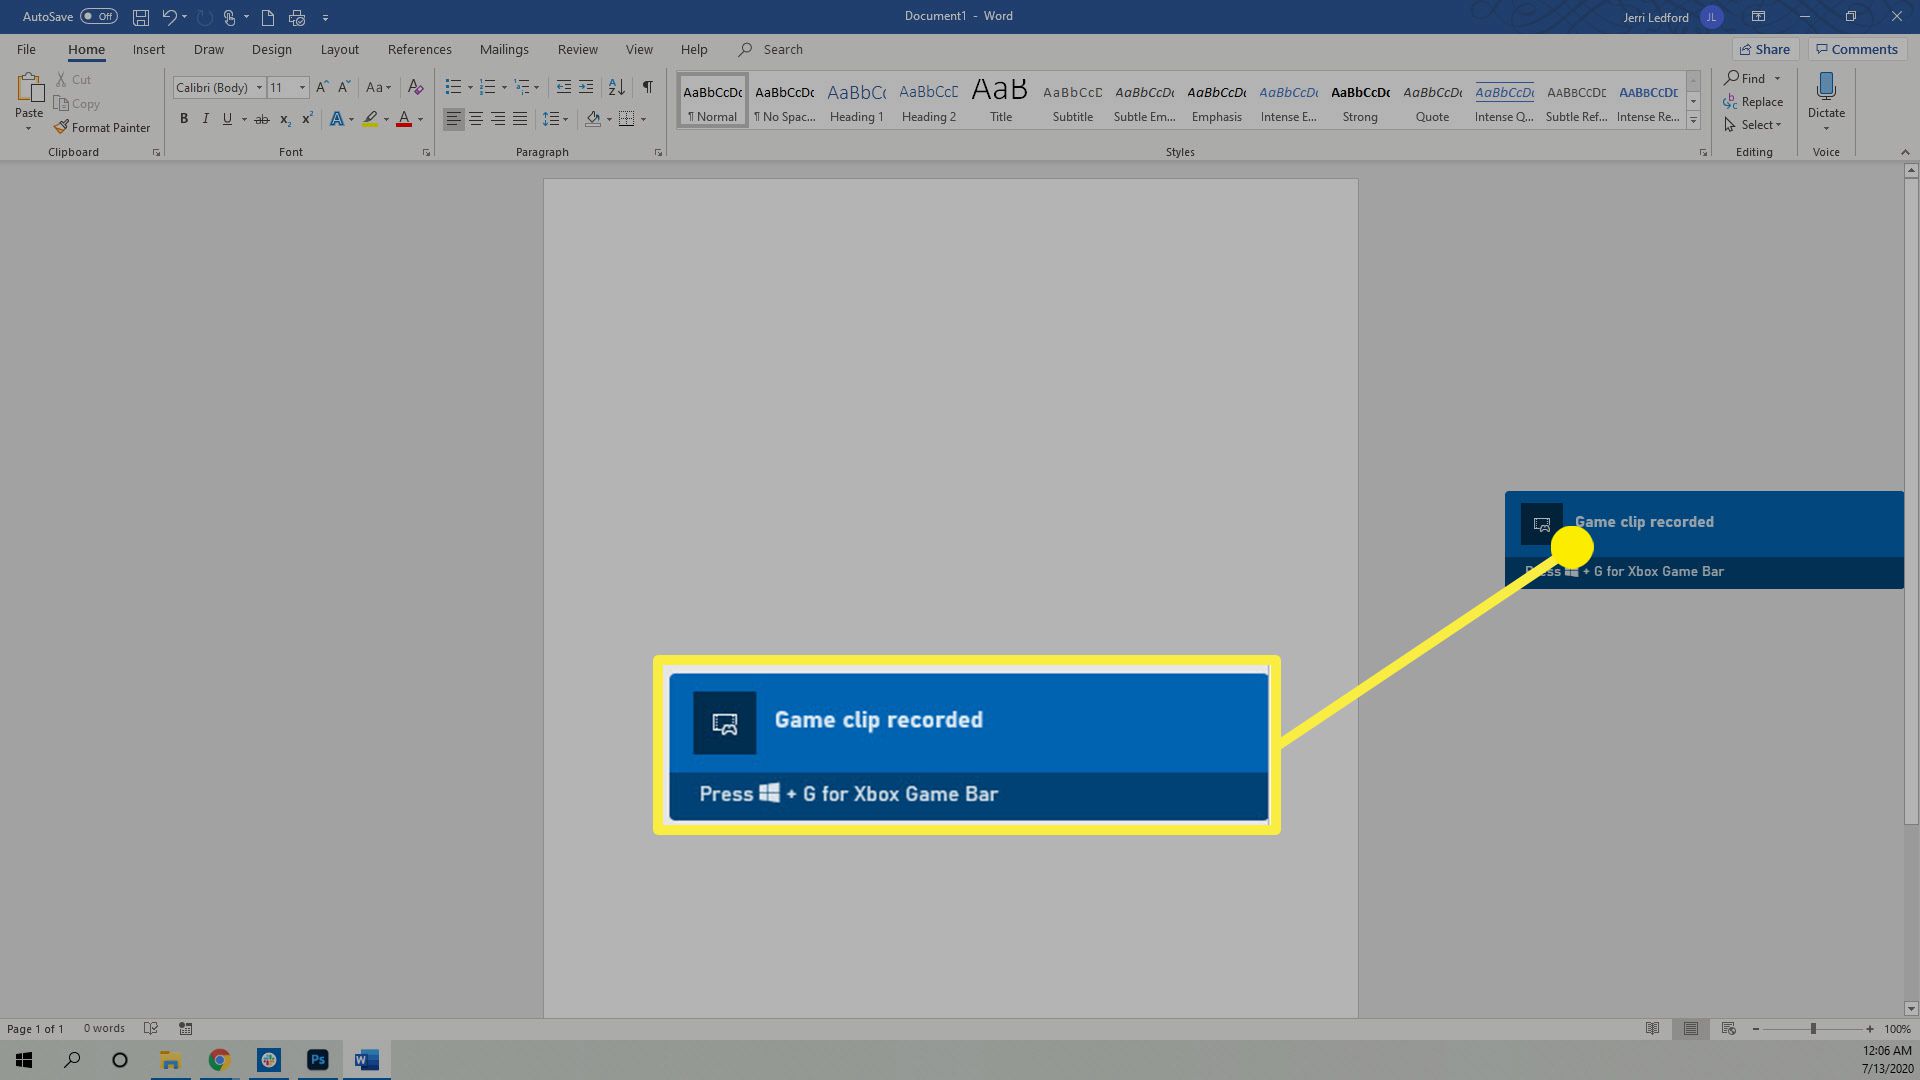The image size is (1920, 1080).
Task: Click the Subscript button
Action: coord(285,119)
